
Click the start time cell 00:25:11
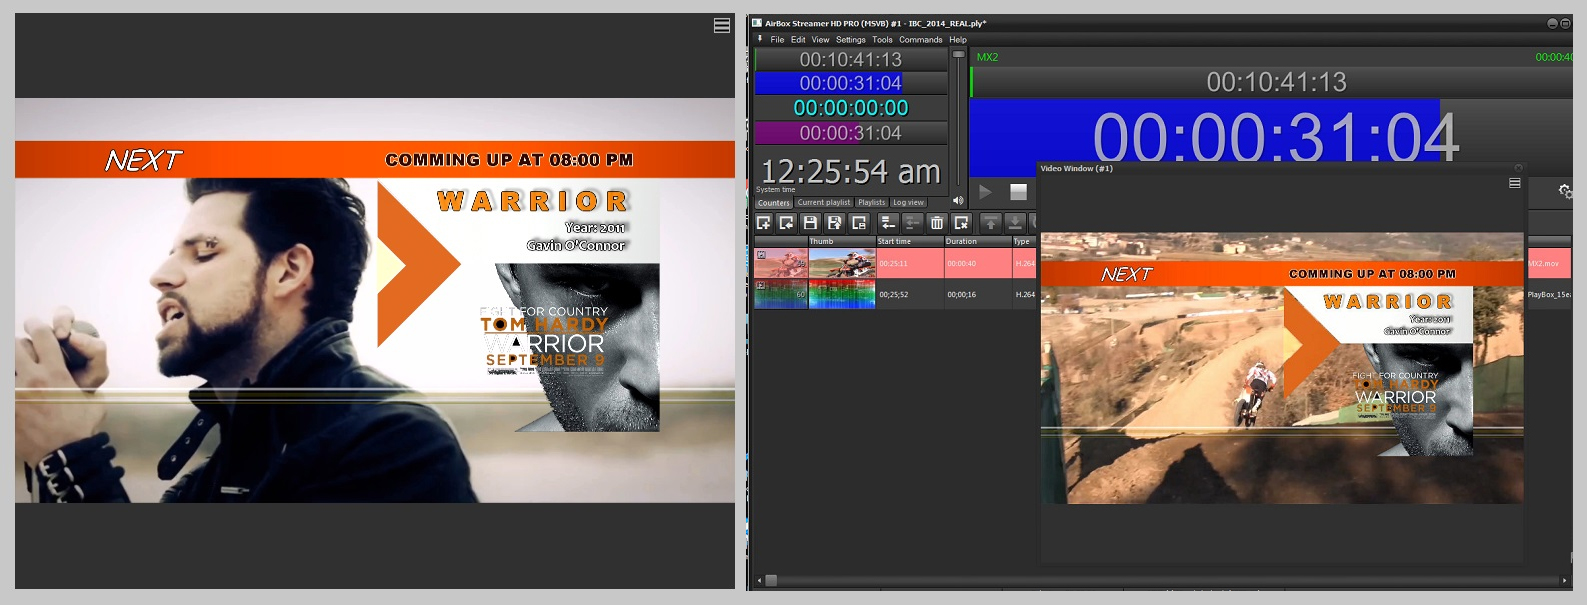910,264
